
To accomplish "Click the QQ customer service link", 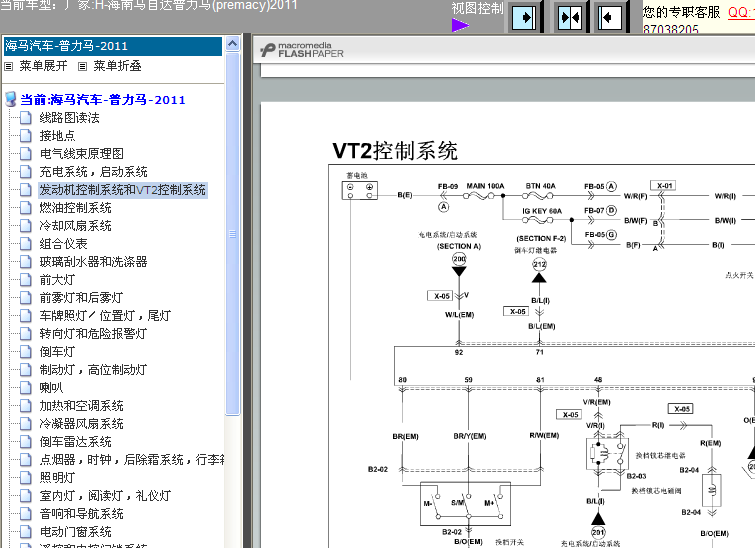I will pos(741,12).
